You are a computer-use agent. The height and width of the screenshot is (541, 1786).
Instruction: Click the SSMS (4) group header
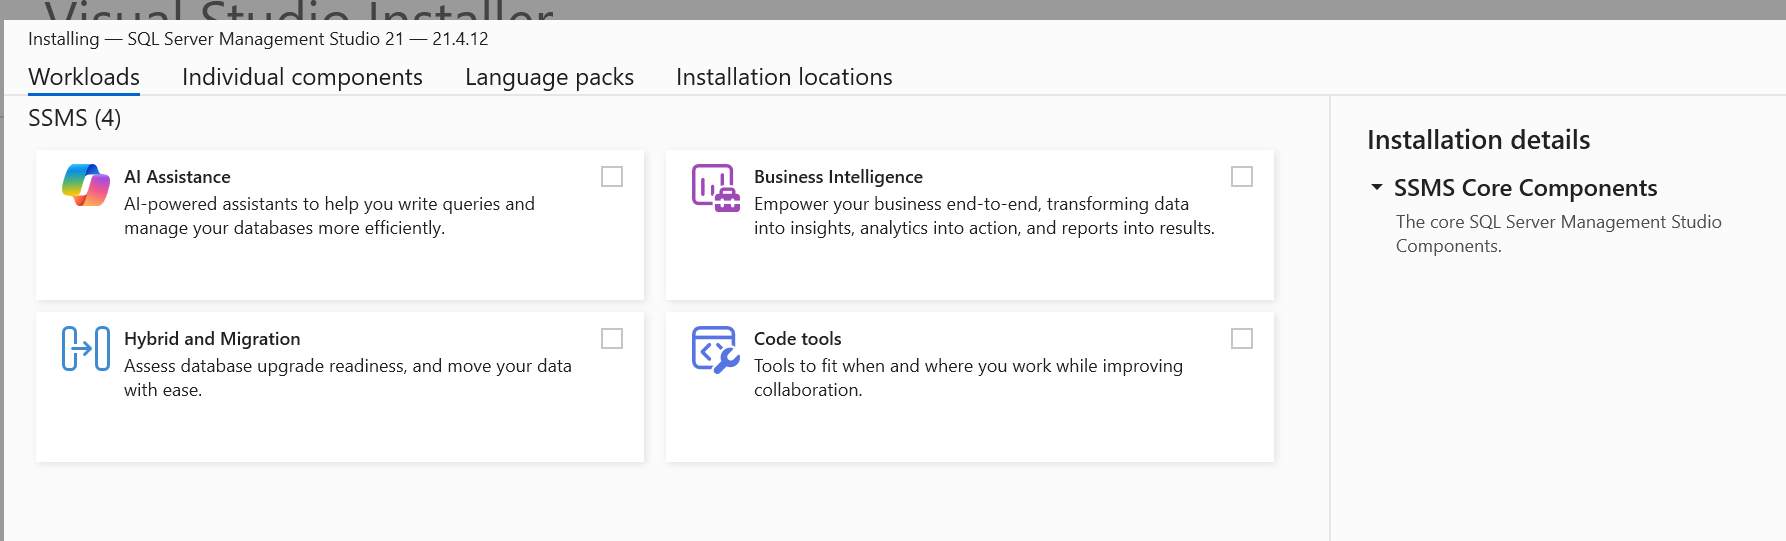click(x=75, y=118)
